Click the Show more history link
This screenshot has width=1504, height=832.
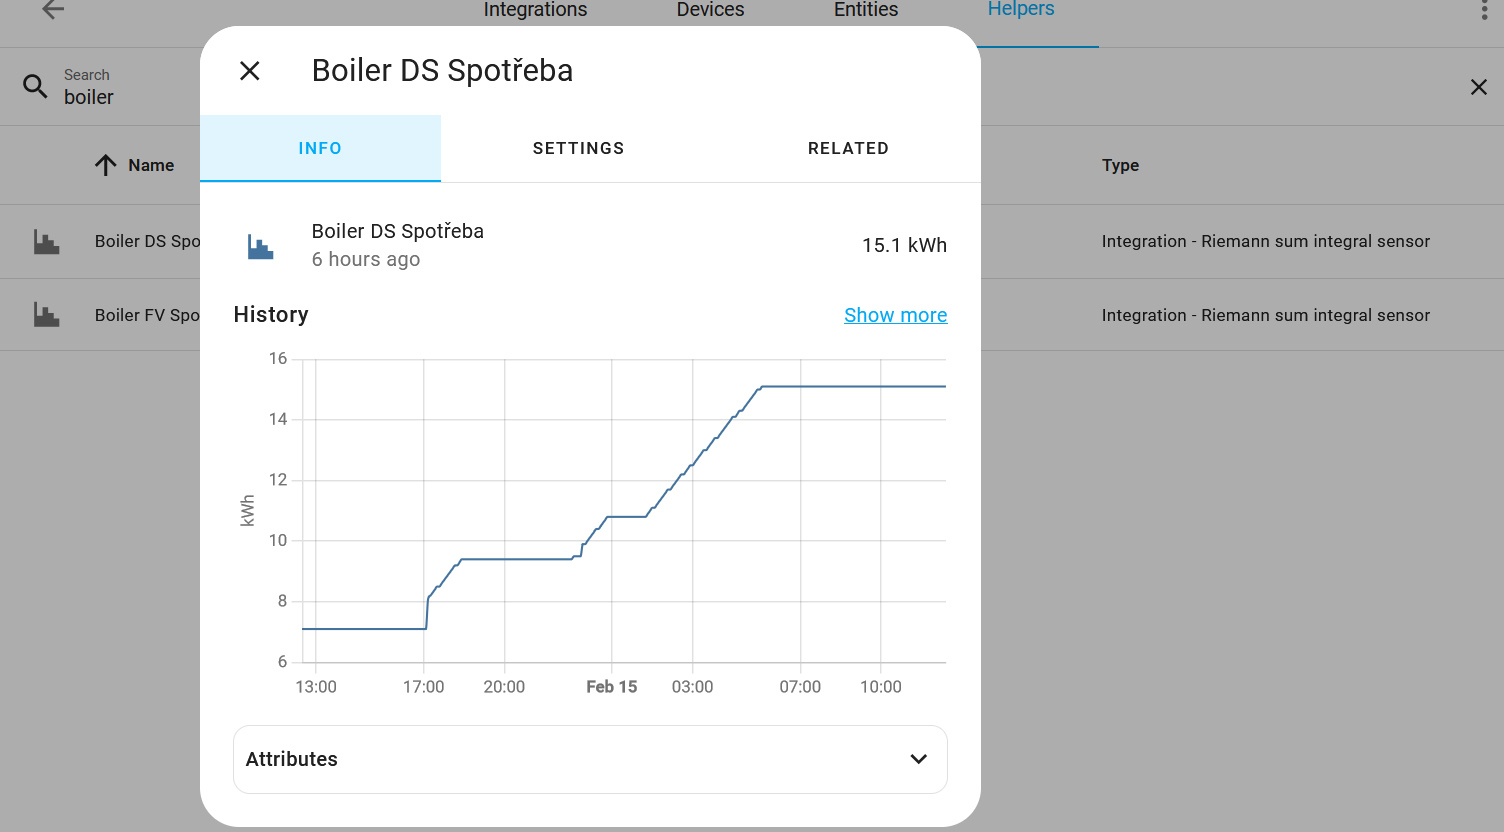pos(895,315)
